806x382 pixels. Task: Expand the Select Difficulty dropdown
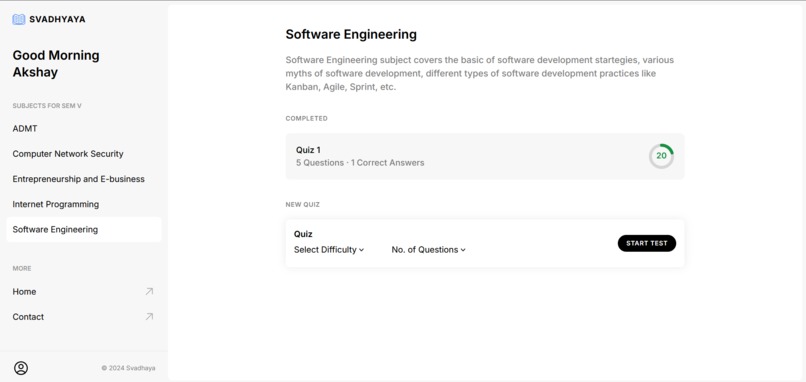[329, 250]
